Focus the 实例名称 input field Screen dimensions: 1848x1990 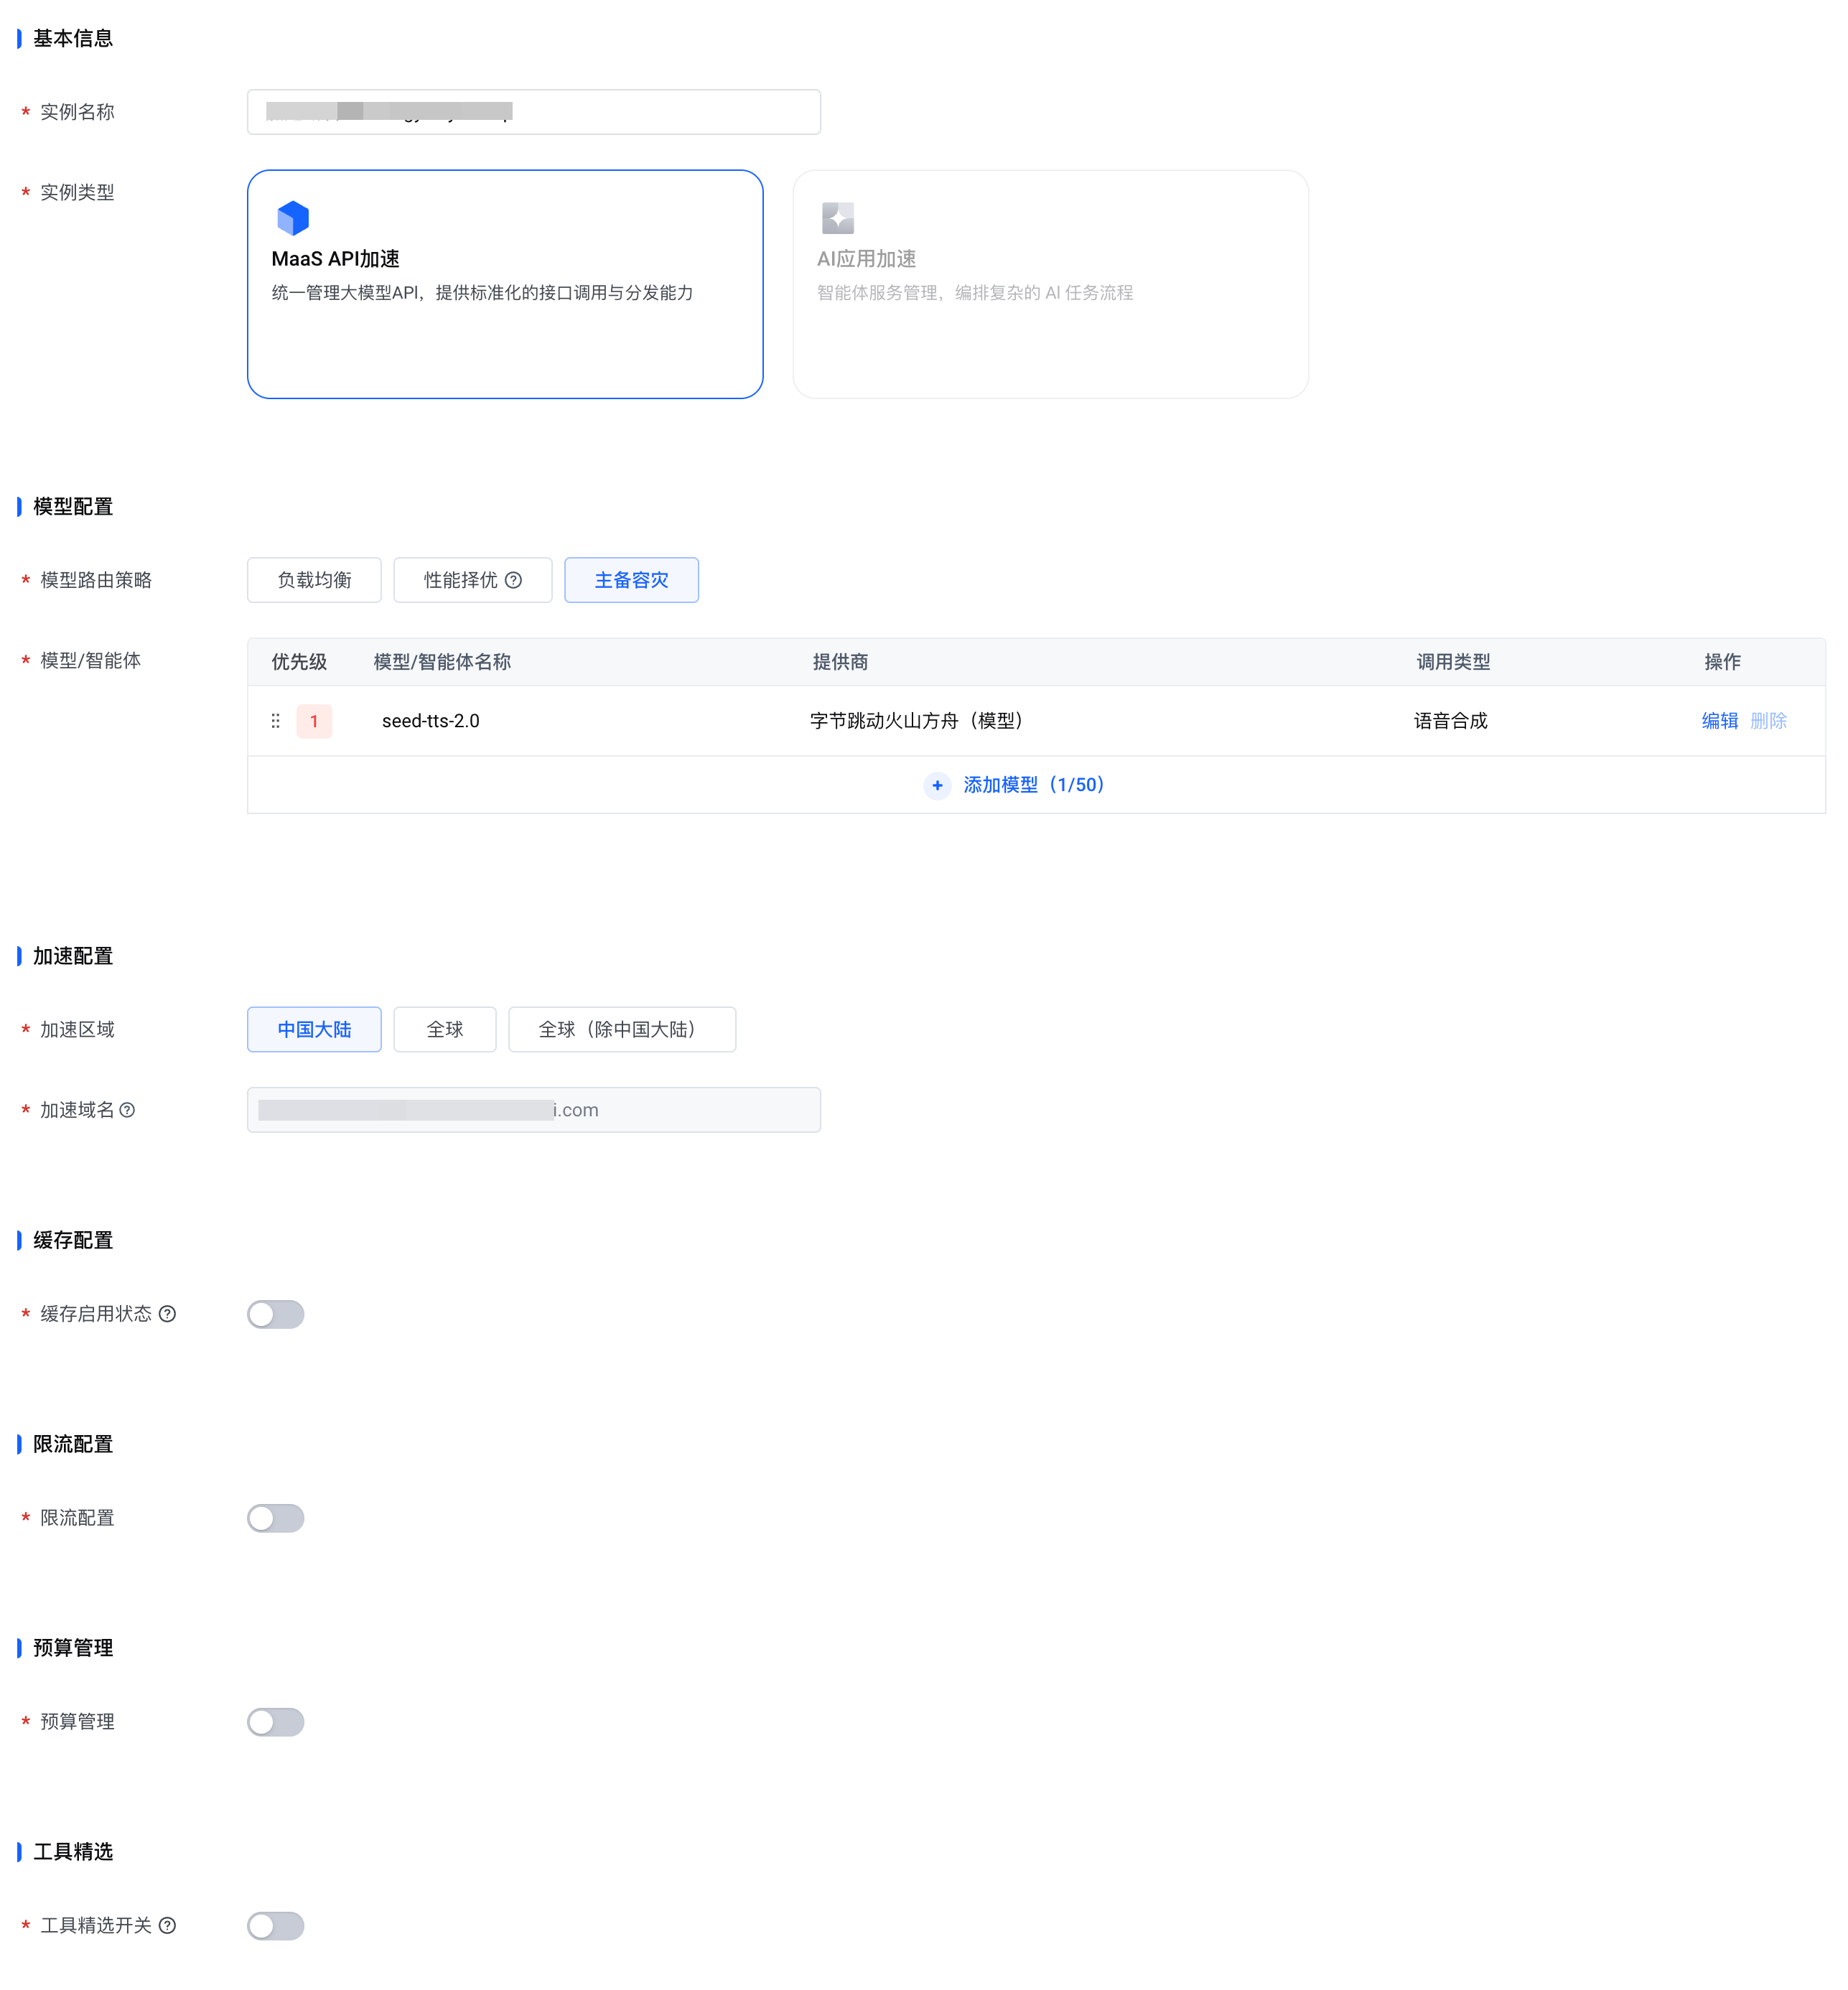[x=534, y=112]
